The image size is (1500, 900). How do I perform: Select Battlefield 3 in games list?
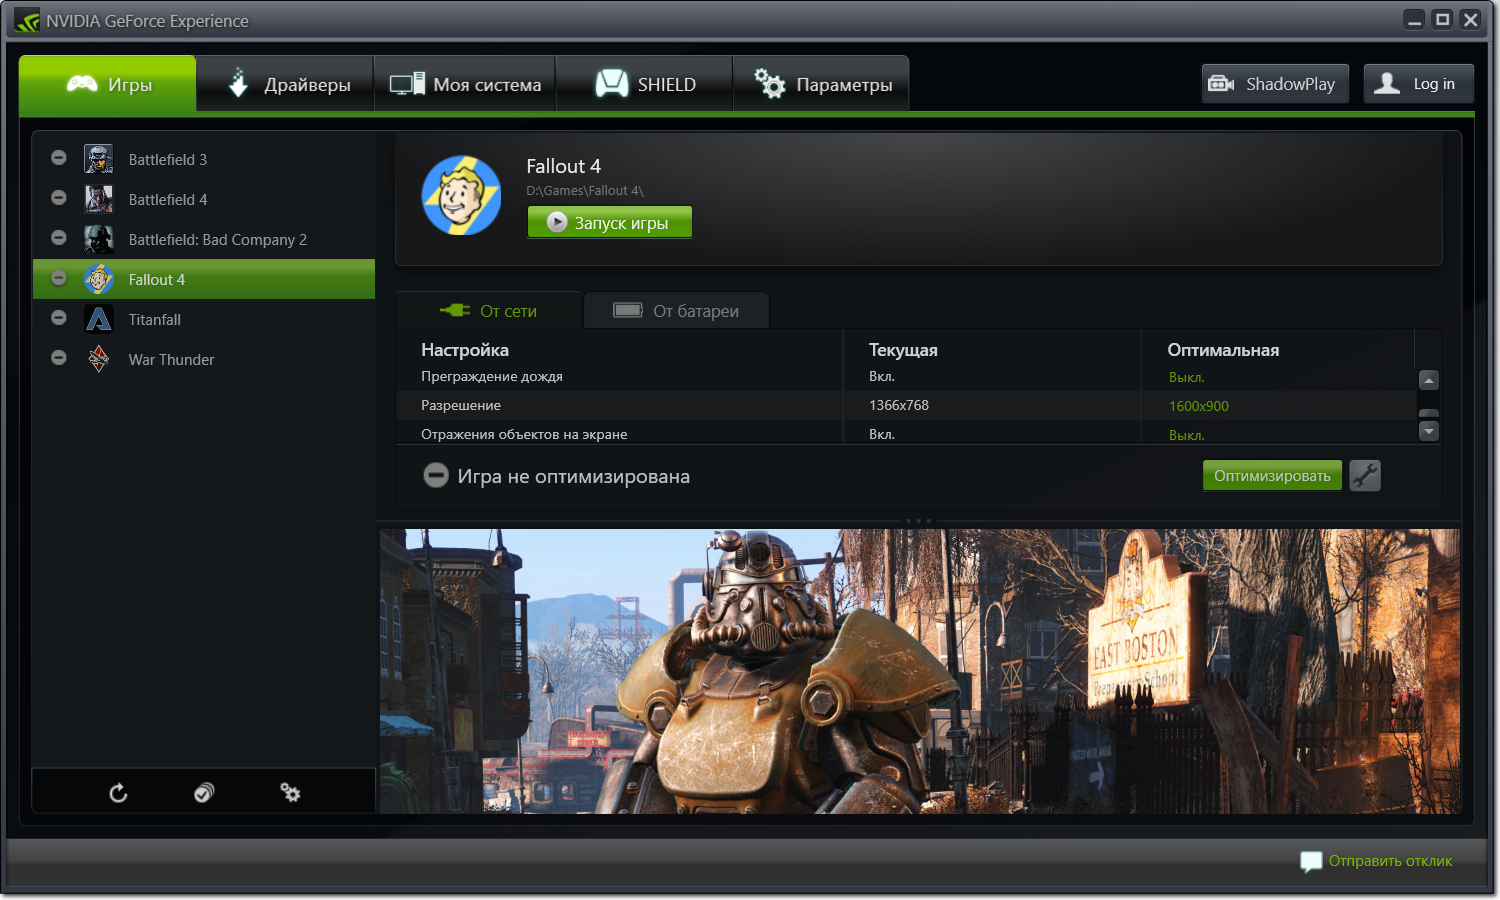pos(204,159)
